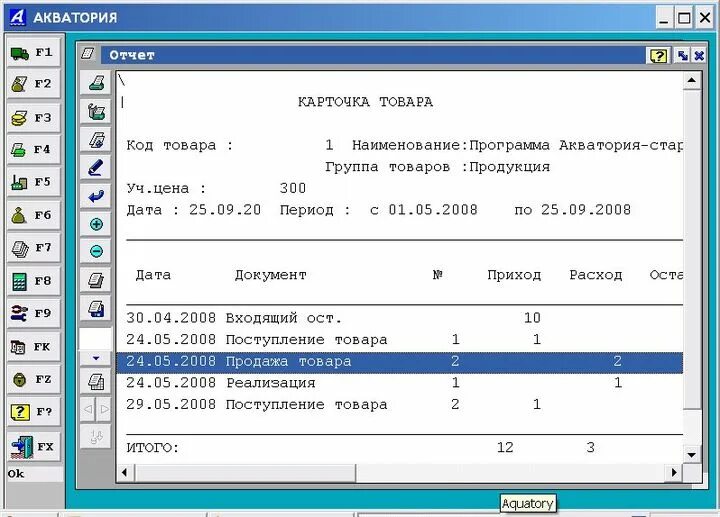The image size is (720, 517).
Task: Click the horizontal scrollbar thumb
Action: coord(245,472)
